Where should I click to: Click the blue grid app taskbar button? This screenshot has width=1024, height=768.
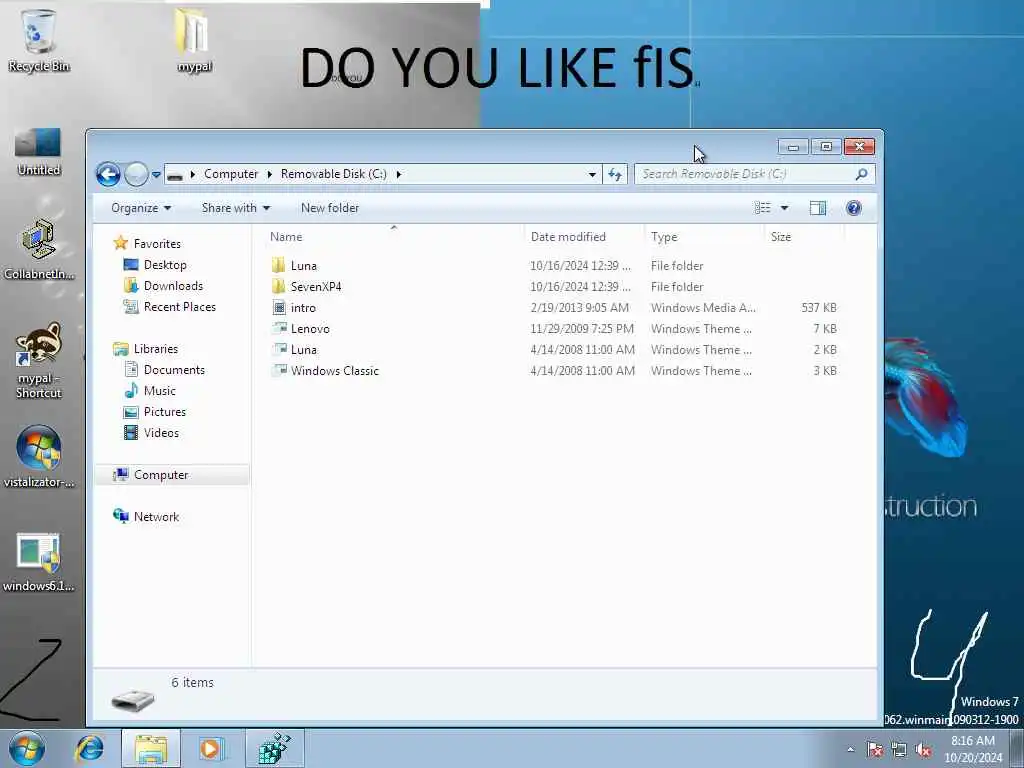tap(274, 748)
